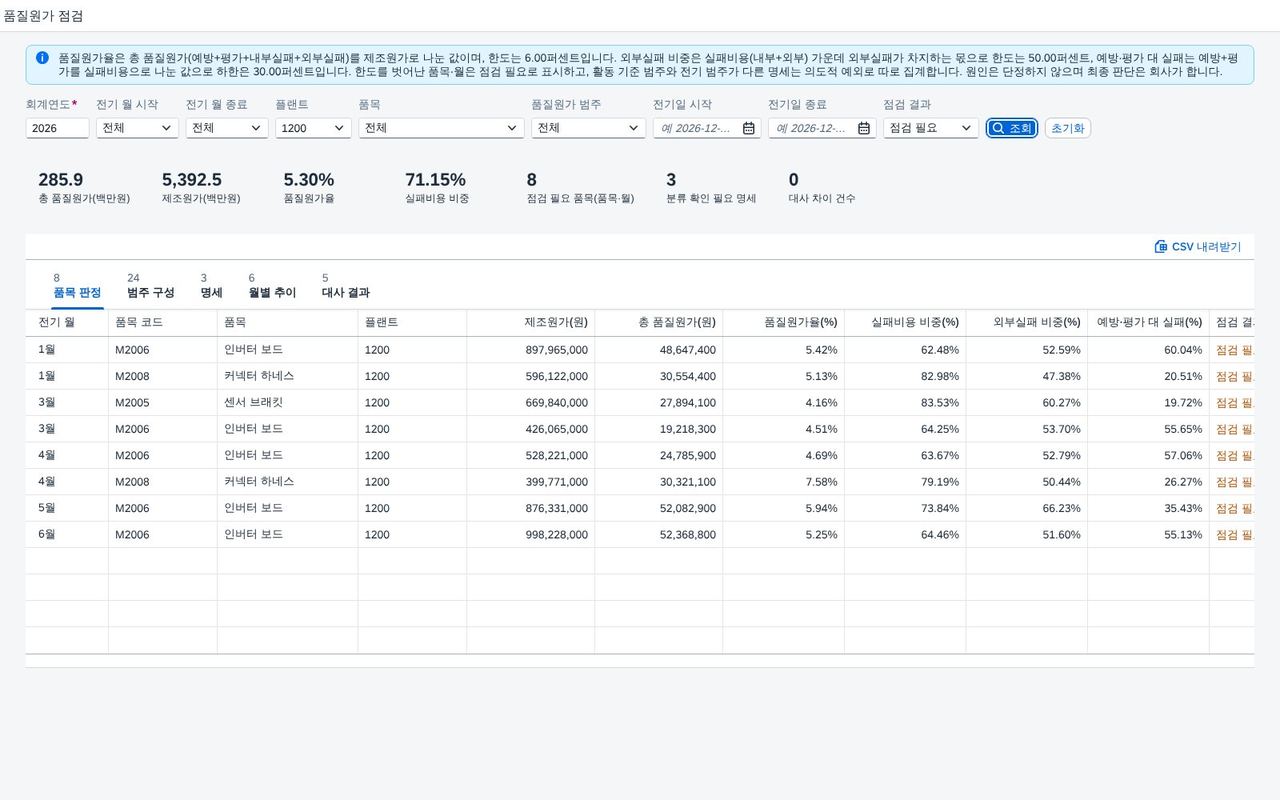The image size is (1280, 800).
Task: Click the 초기화 reset button
Action: pyautogui.click(x=1067, y=128)
